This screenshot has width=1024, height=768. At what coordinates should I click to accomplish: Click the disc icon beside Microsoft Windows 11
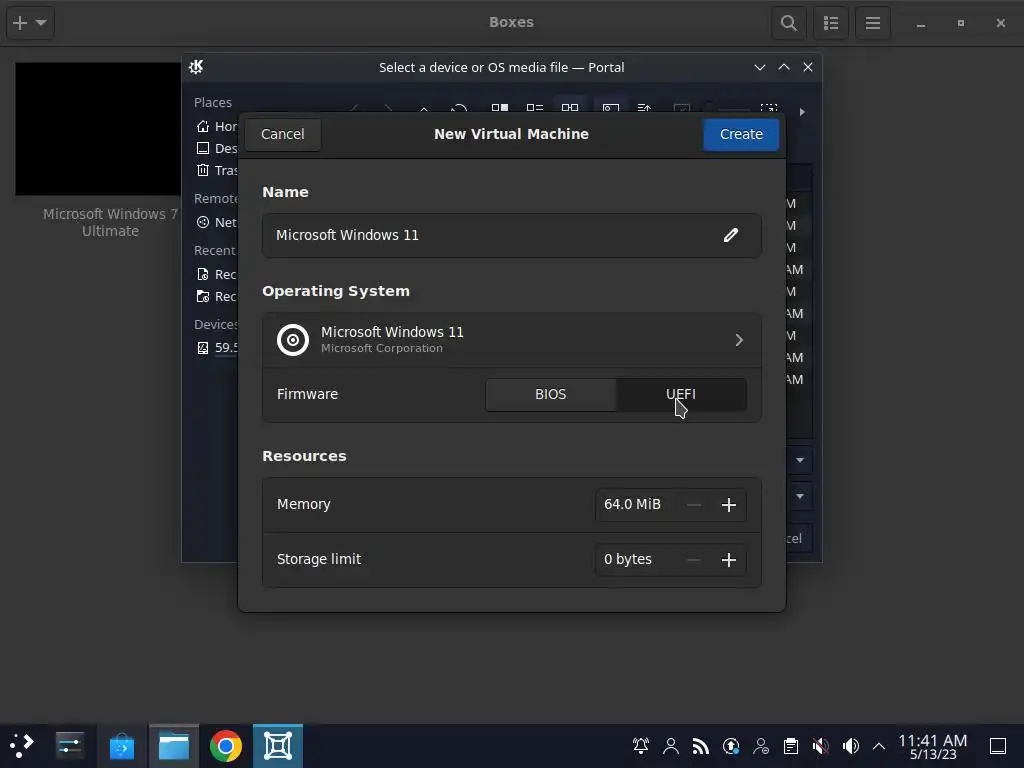(x=293, y=340)
